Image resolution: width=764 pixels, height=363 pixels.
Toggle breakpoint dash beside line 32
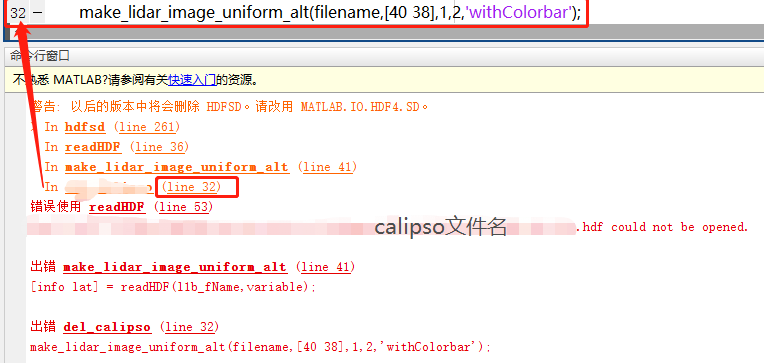click(x=37, y=13)
